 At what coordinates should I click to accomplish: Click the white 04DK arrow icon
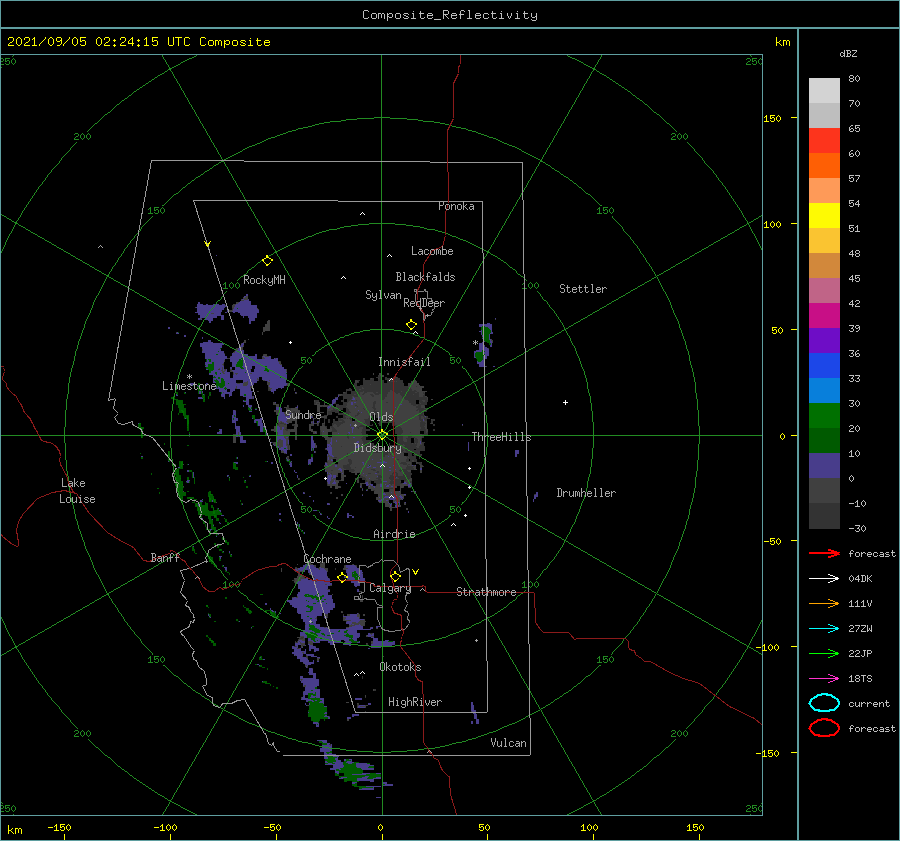coord(824,578)
